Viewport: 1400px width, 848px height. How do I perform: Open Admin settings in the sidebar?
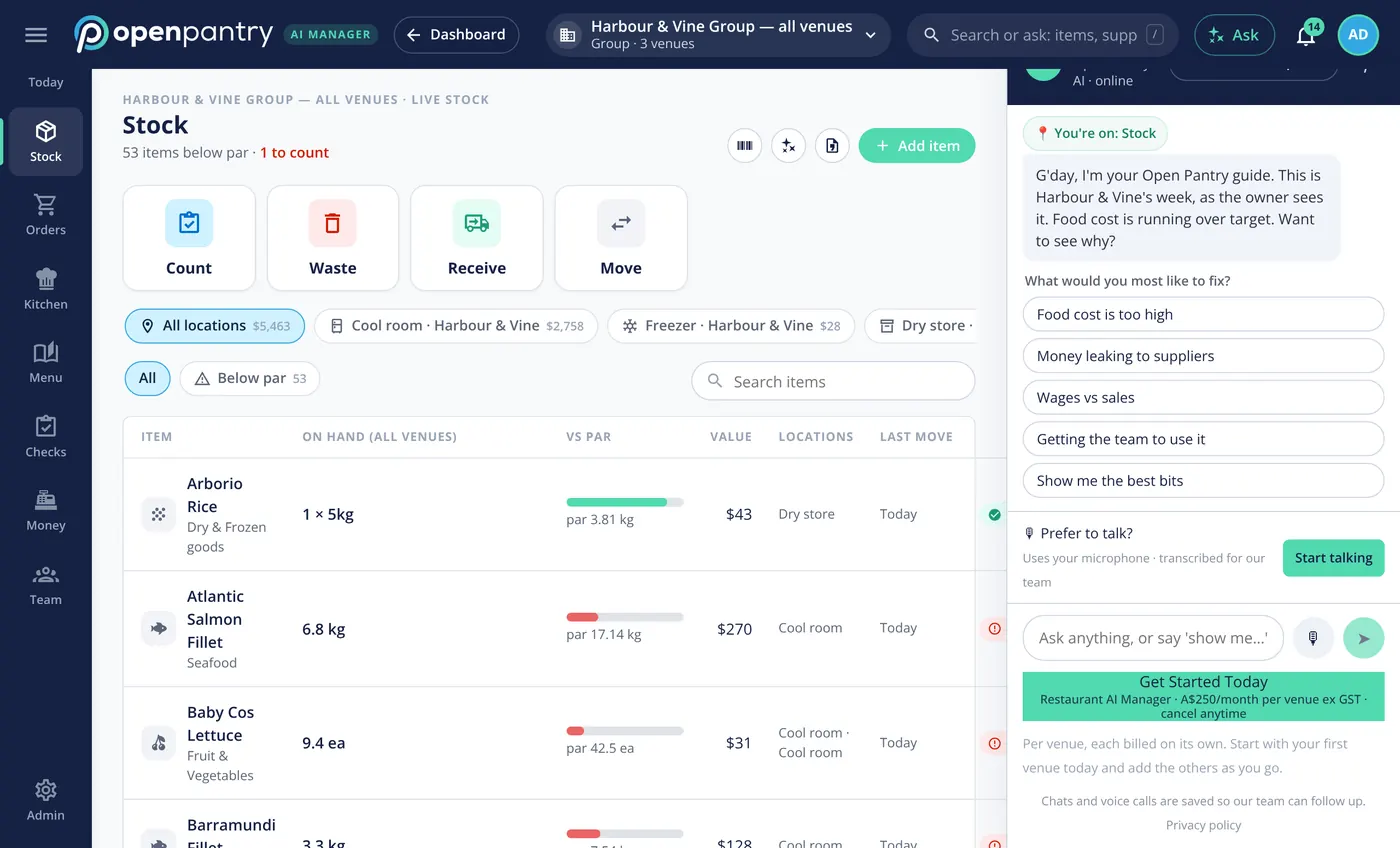[x=46, y=800]
